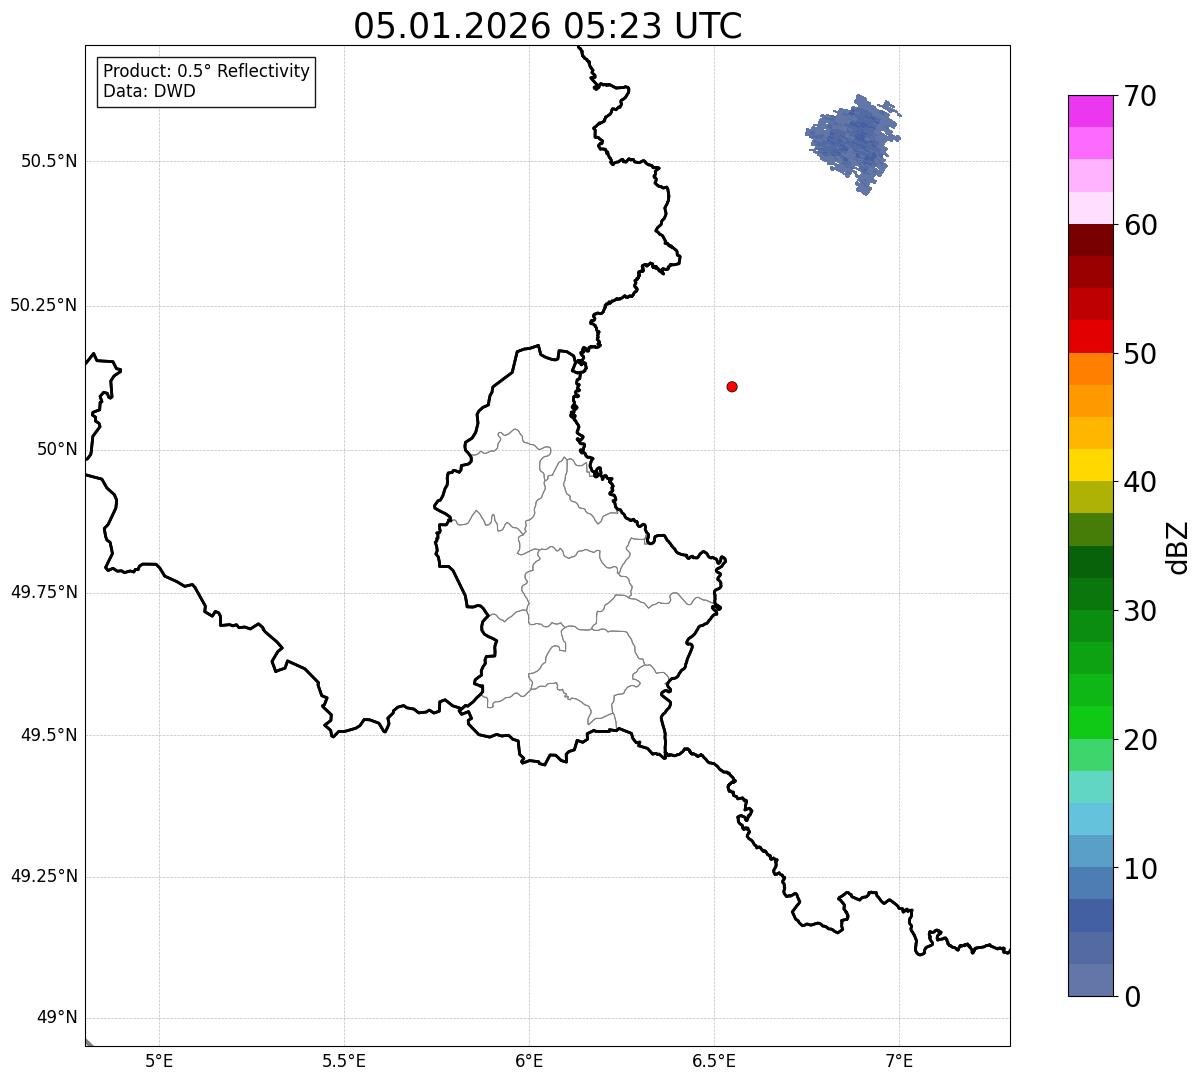Click the colorbar tick label 30

point(1140,611)
